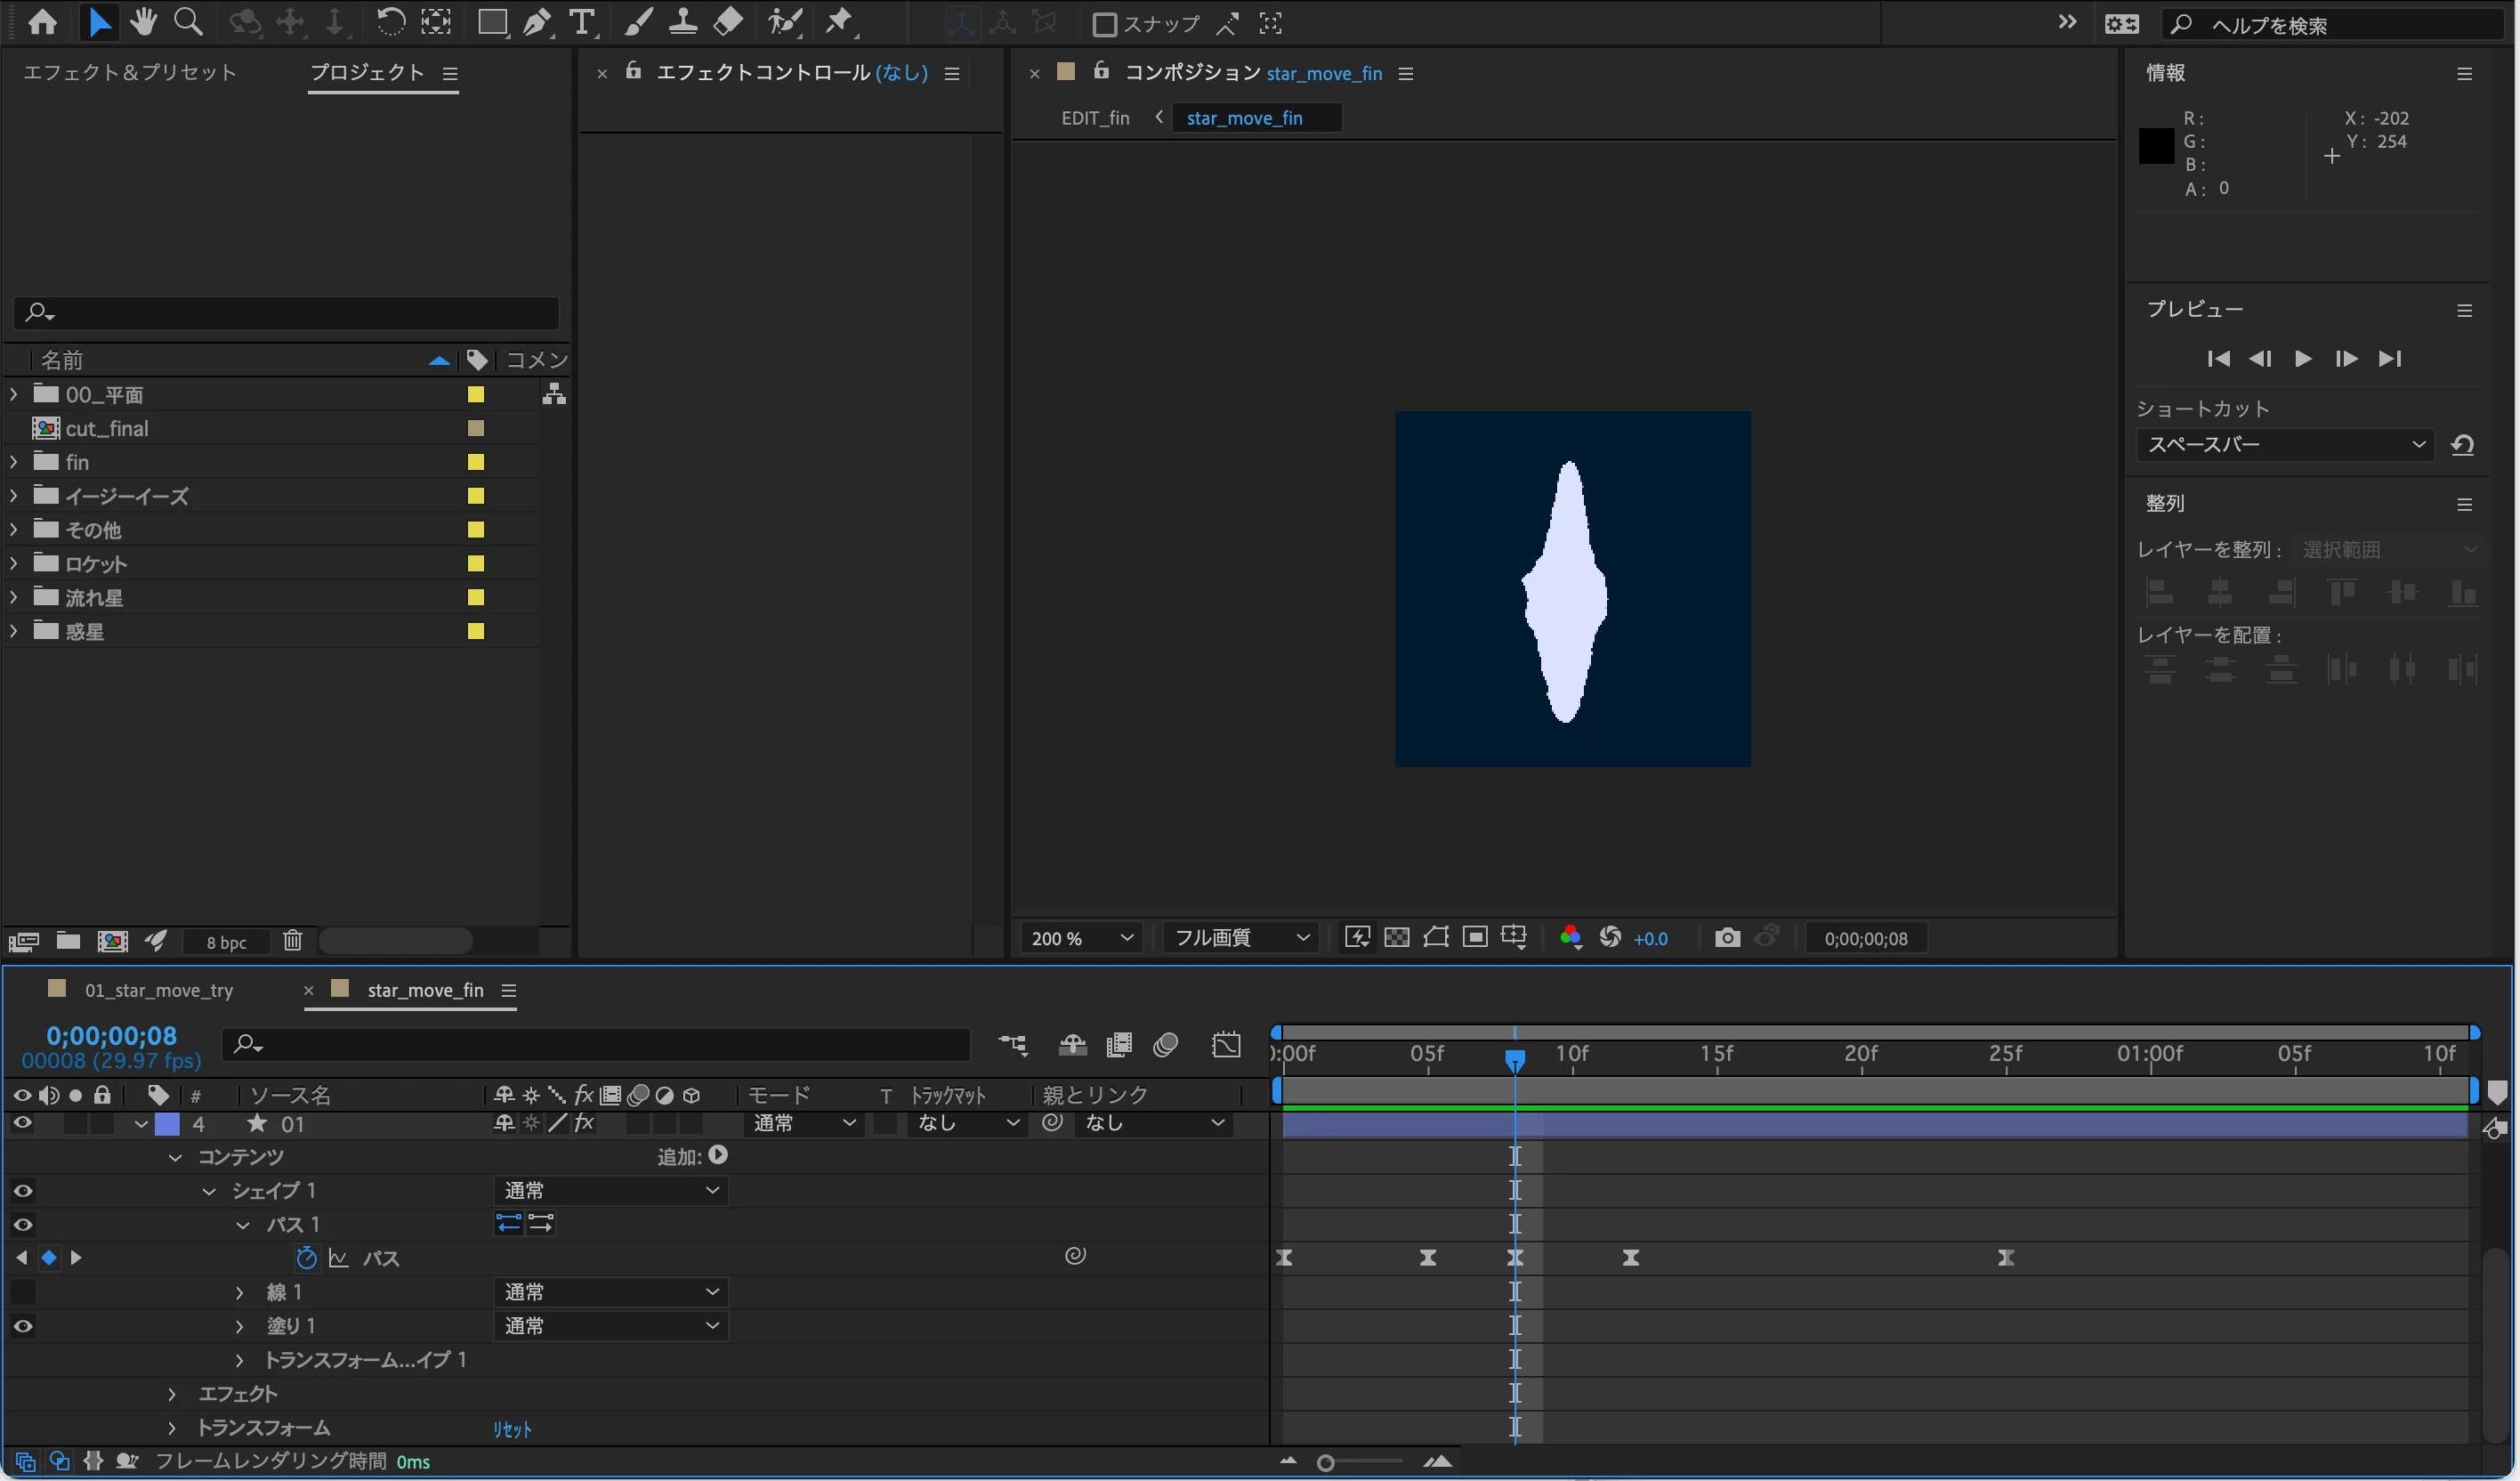Screen dimensions: 2520x1481
Task: Open the graph editor button
Action: click(x=1226, y=1045)
